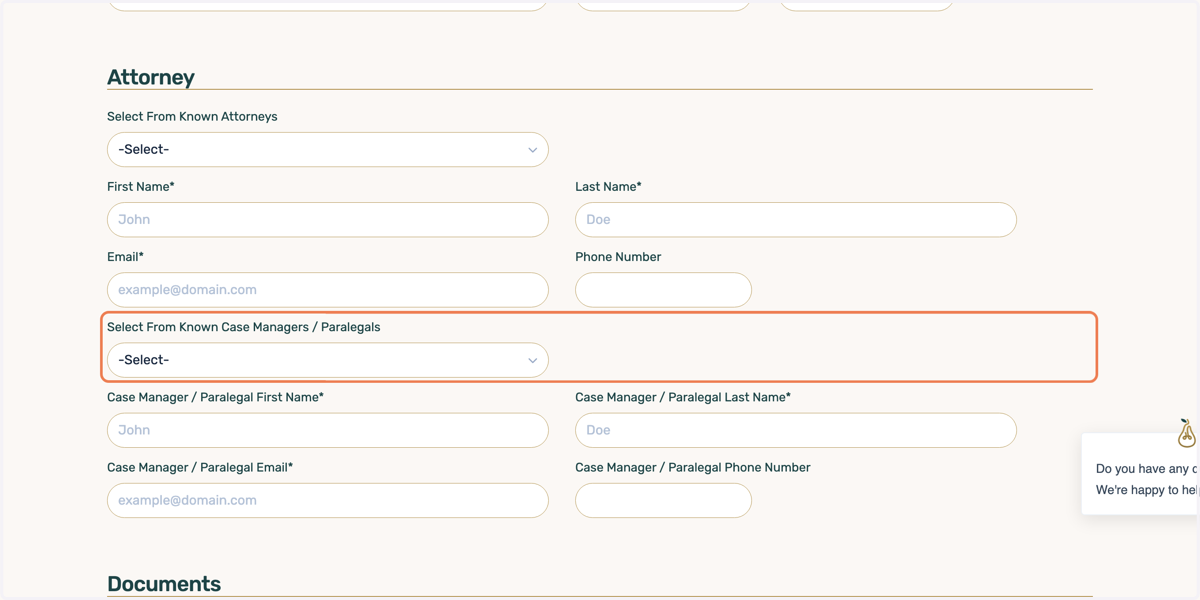Focus Case Manager / Paralegal First Name field
Viewport: 1200px width, 600px height.
(x=328, y=430)
